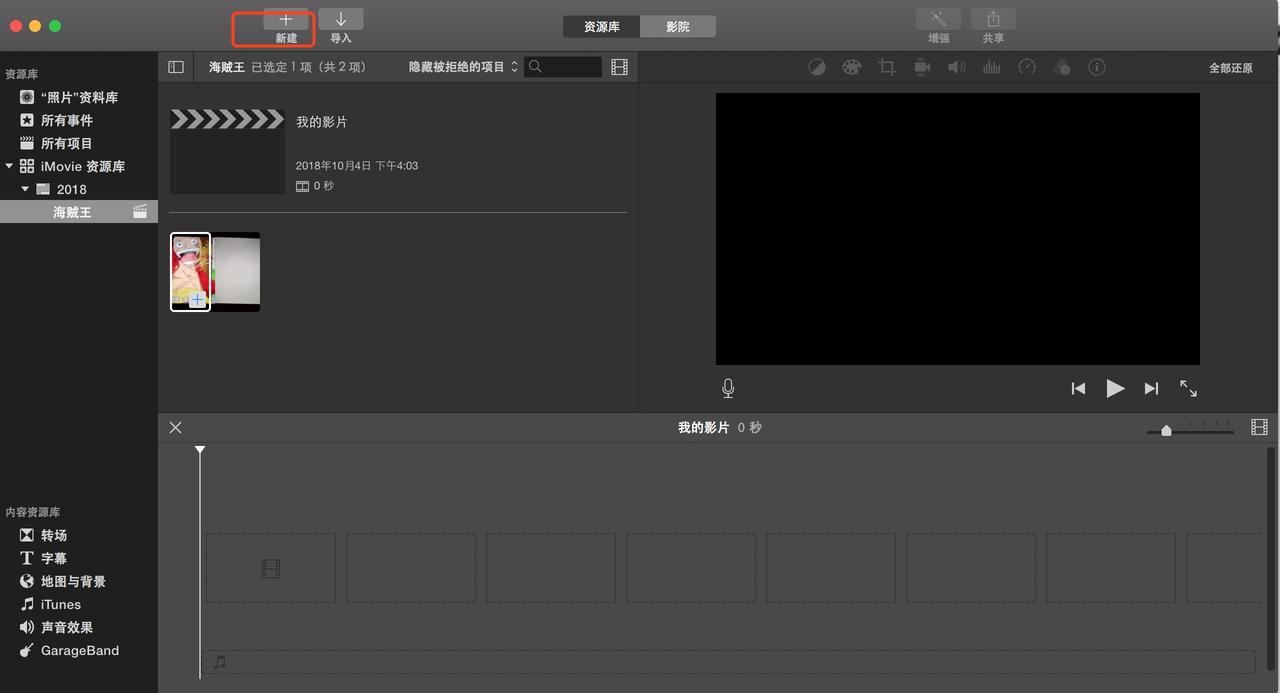This screenshot has height=693, width=1280.
Task: Open 隐藏被拒绝的项目 filter dropdown
Action: 464,67
